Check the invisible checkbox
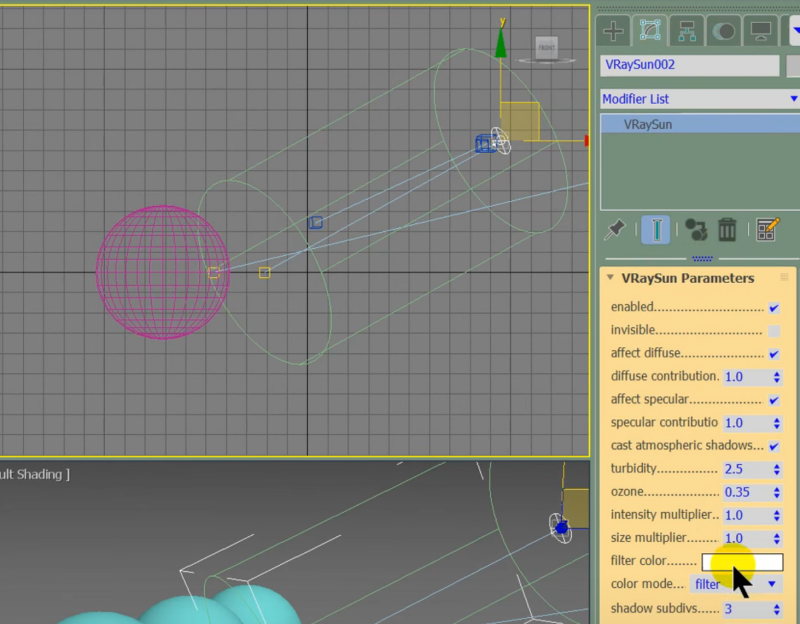This screenshot has width=800, height=624. click(x=773, y=331)
